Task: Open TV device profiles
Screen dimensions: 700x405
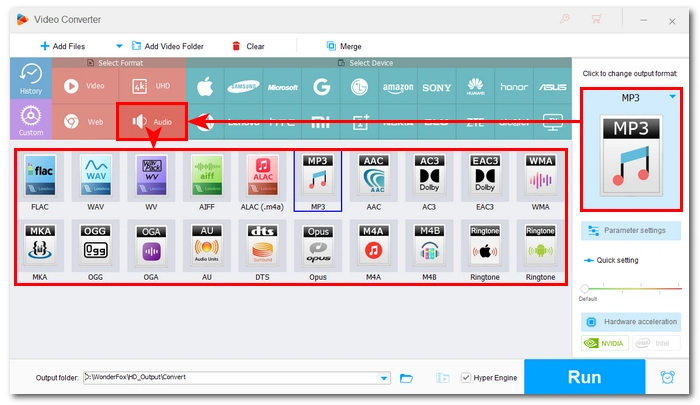Action: point(553,122)
